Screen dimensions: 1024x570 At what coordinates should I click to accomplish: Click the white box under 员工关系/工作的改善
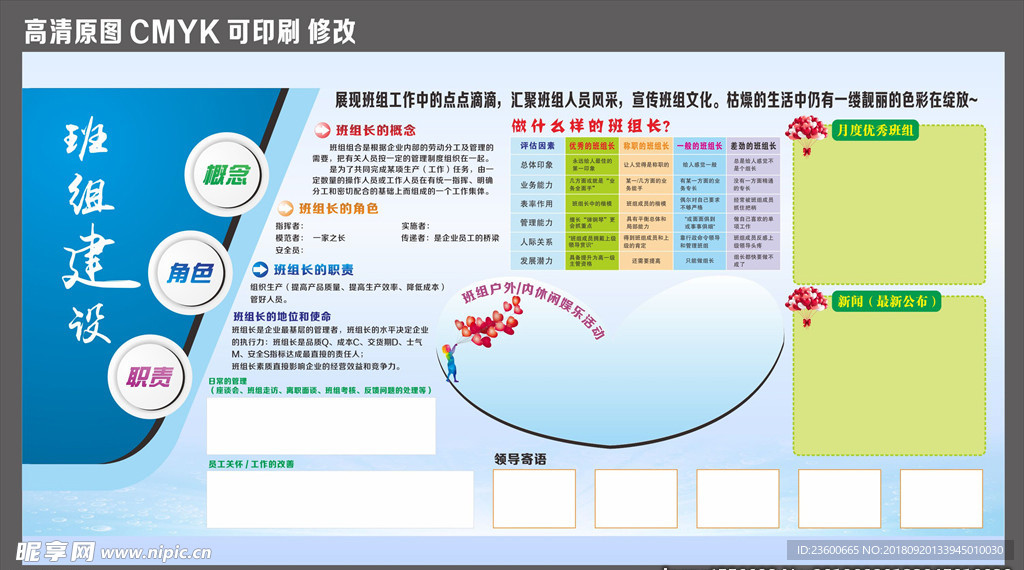[340, 499]
